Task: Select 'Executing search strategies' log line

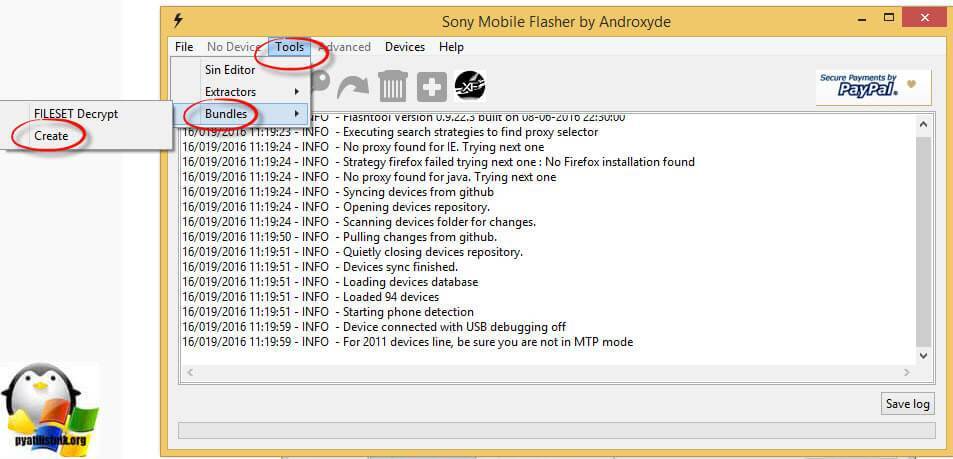Action: [390, 132]
